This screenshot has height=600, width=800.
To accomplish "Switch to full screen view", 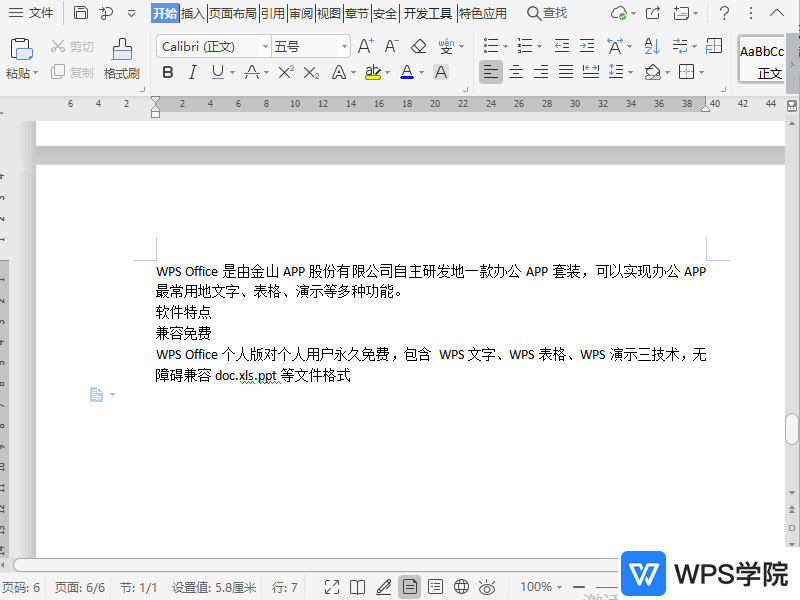I will 332,587.
